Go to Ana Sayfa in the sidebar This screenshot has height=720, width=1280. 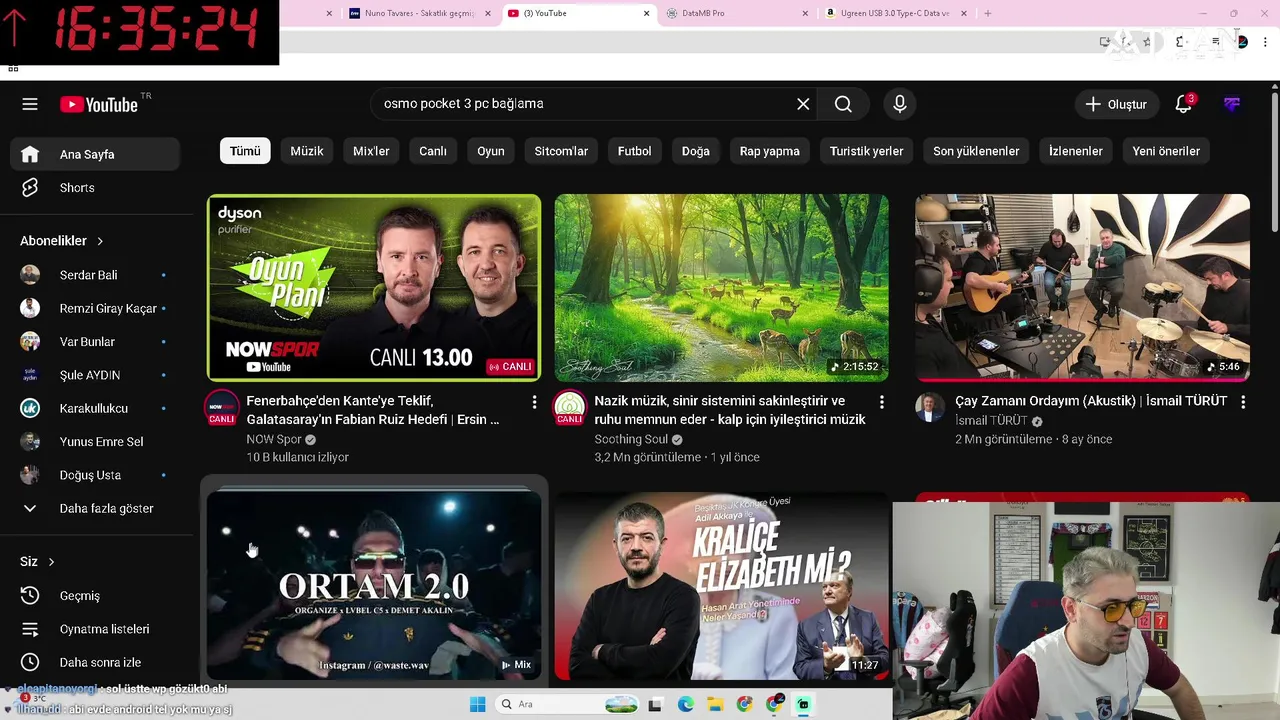tap(96, 154)
